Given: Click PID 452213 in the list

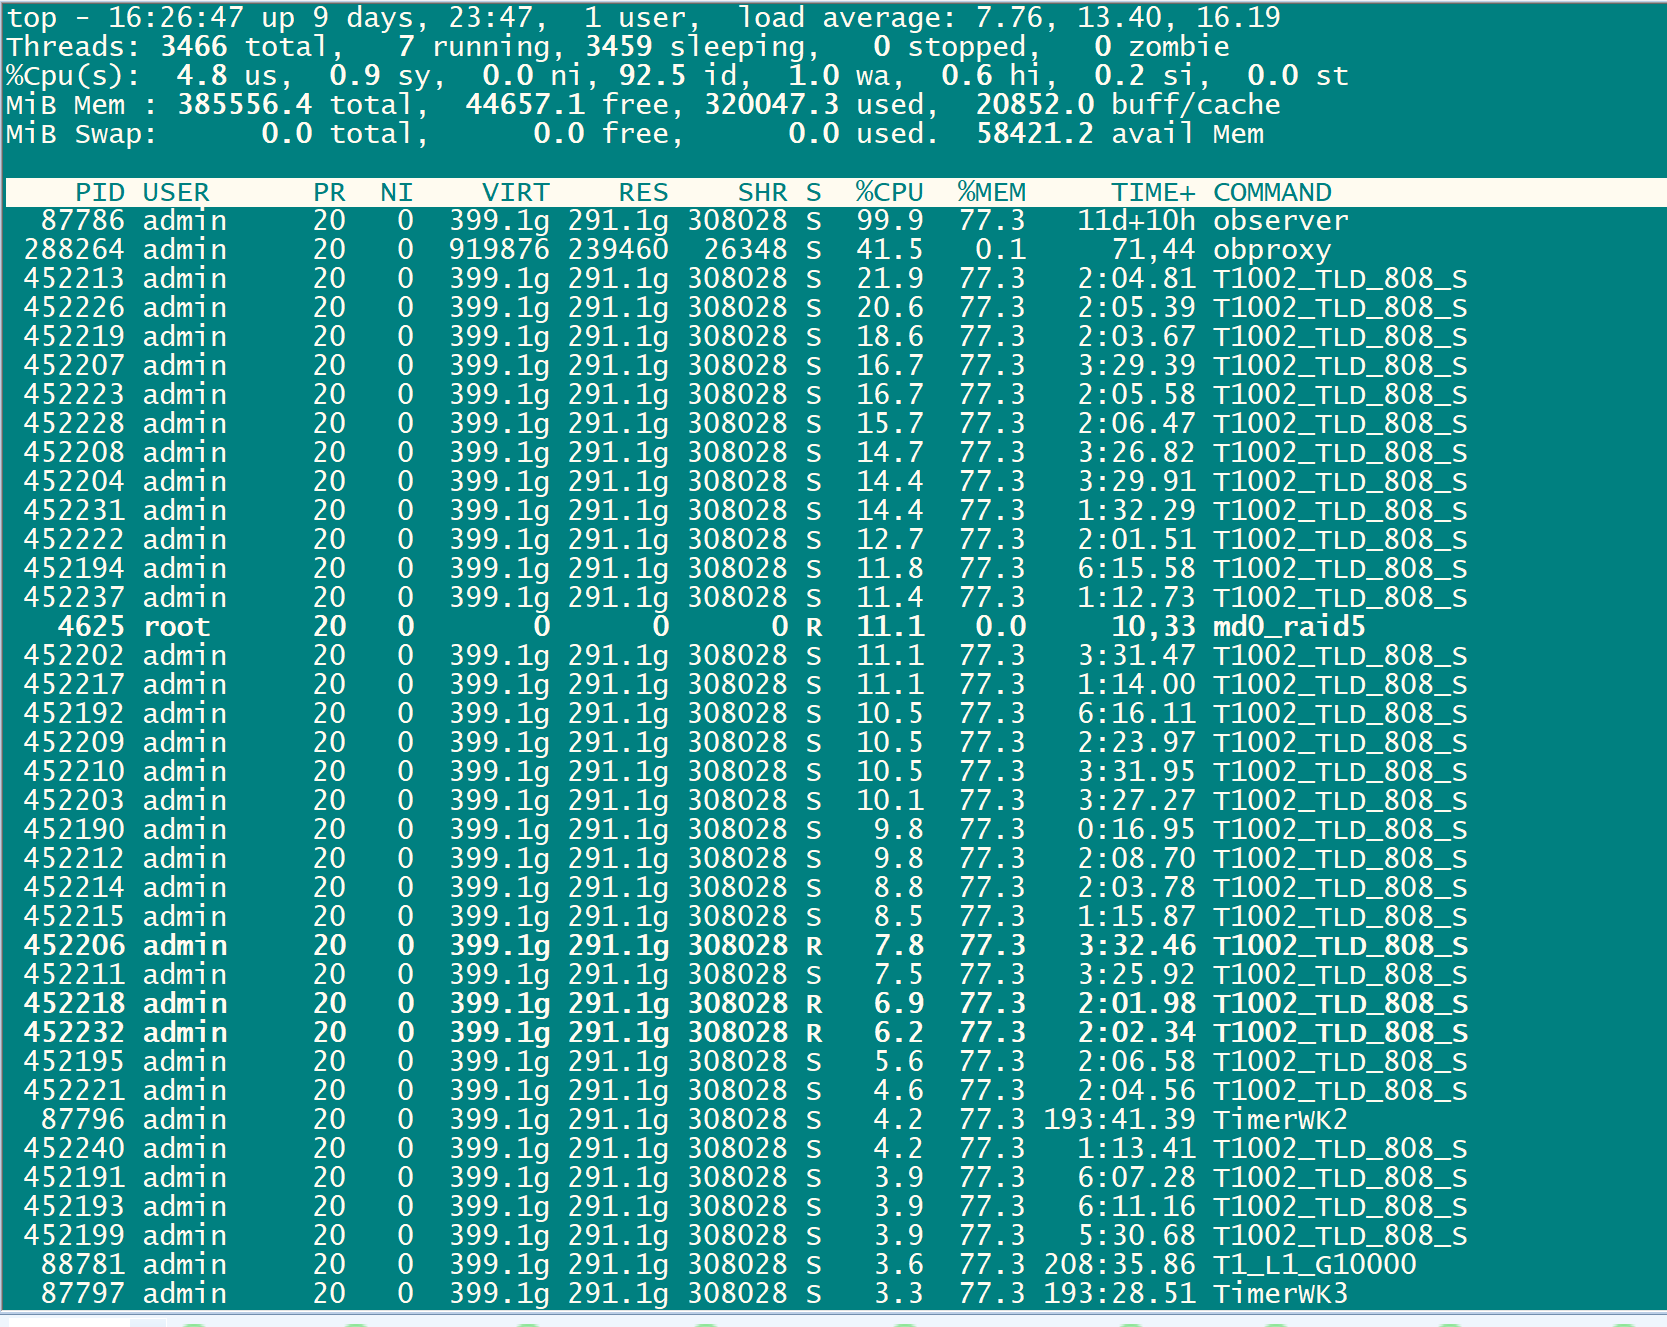Looking at the screenshot, I should 75,279.
